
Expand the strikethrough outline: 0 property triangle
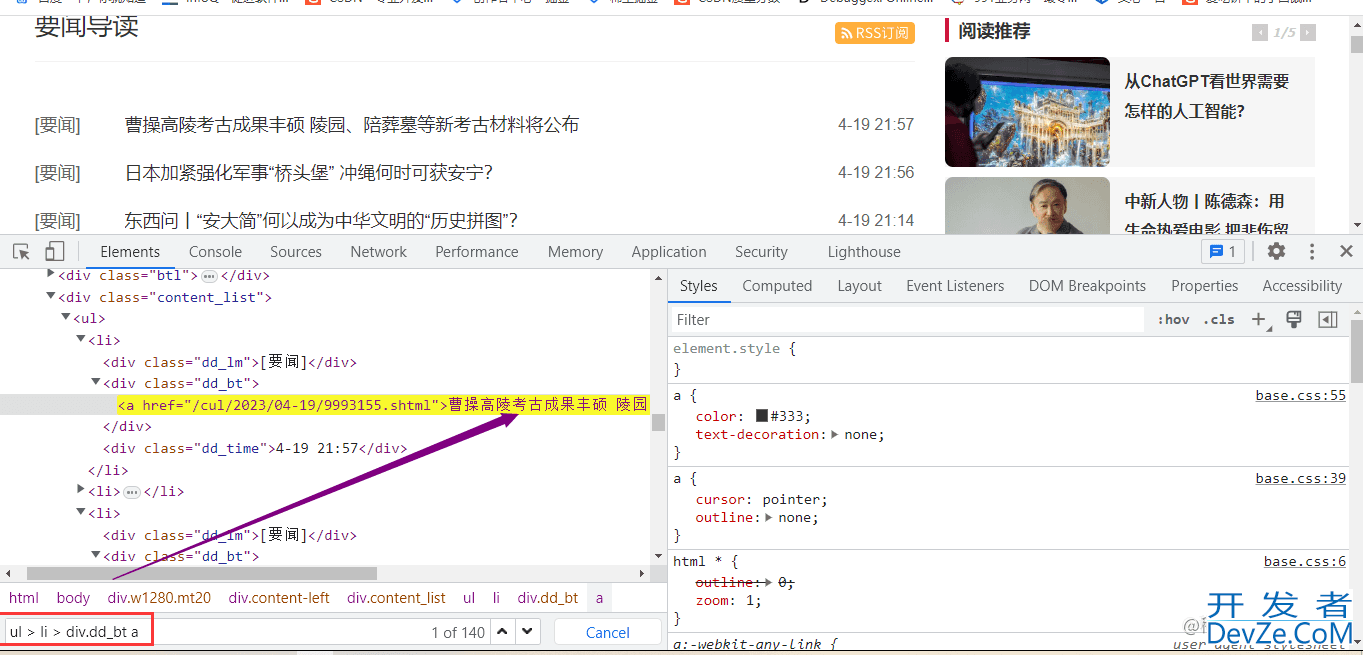(769, 582)
